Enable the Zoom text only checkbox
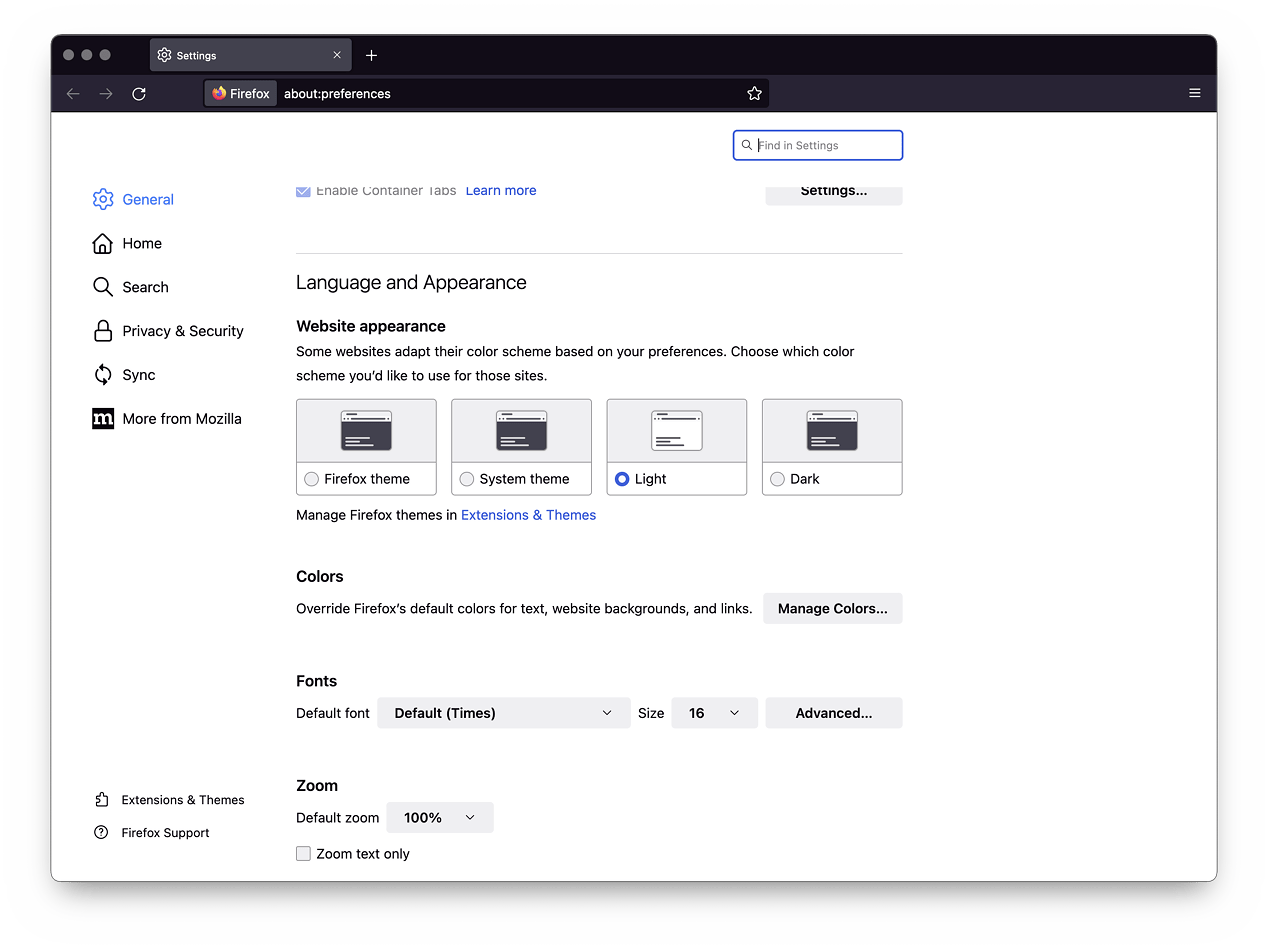The height and width of the screenshot is (949, 1268). pyautogui.click(x=303, y=853)
